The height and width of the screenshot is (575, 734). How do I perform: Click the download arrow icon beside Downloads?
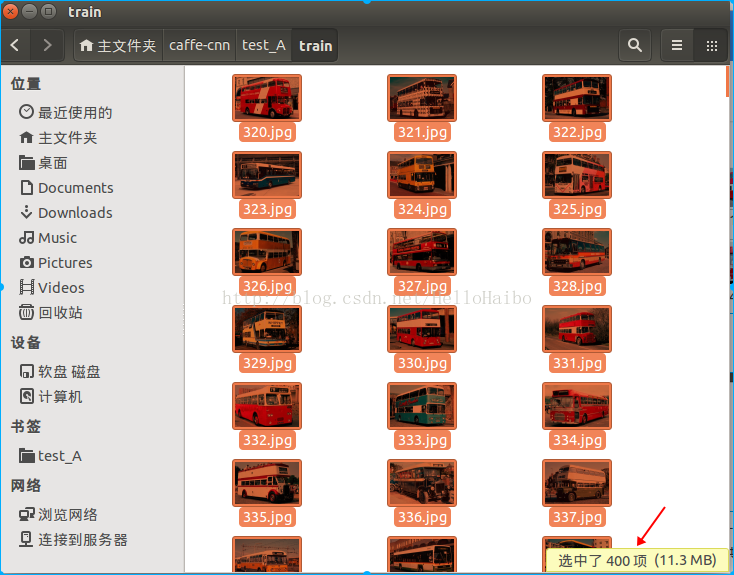(x=26, y=212)
